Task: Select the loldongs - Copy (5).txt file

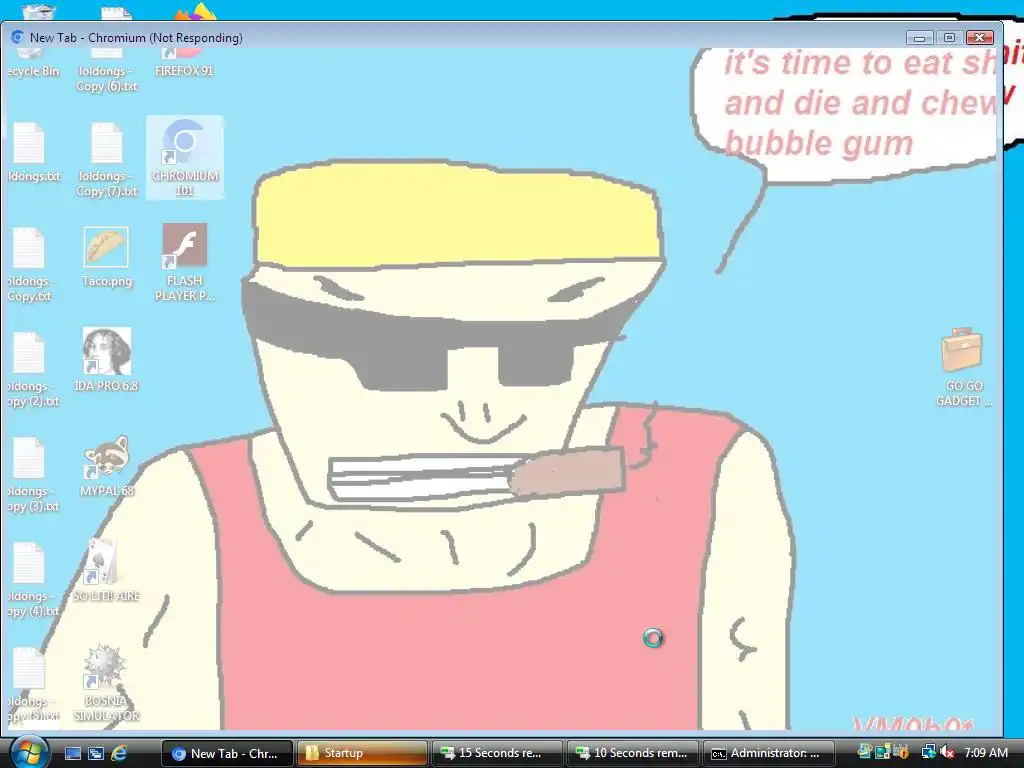Action: click(x=31, y=684)
